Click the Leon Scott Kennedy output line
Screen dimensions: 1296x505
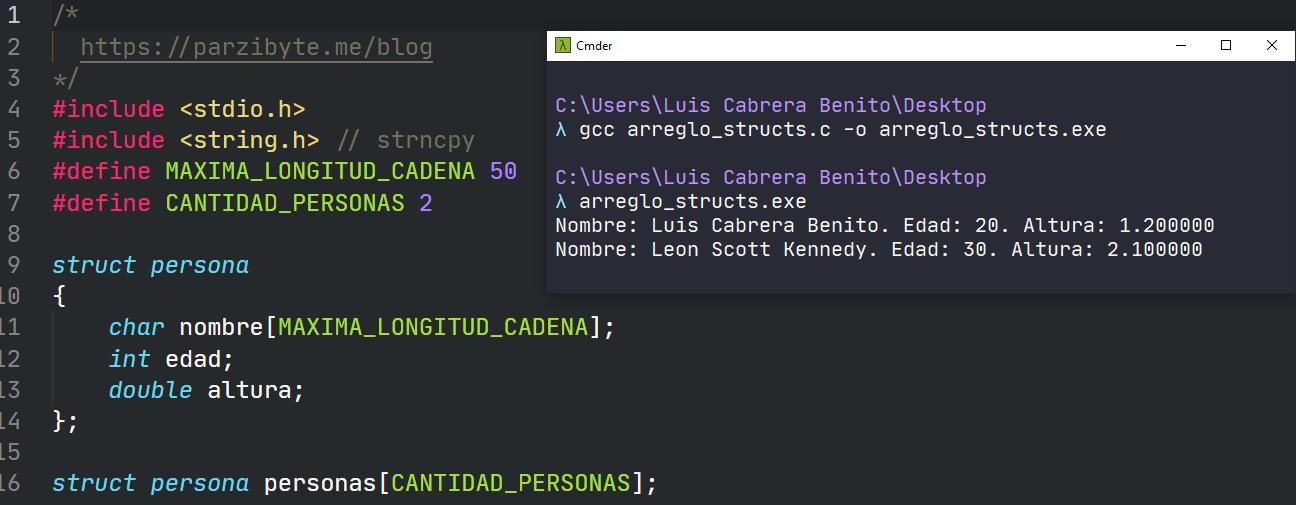tap(879, 250)
